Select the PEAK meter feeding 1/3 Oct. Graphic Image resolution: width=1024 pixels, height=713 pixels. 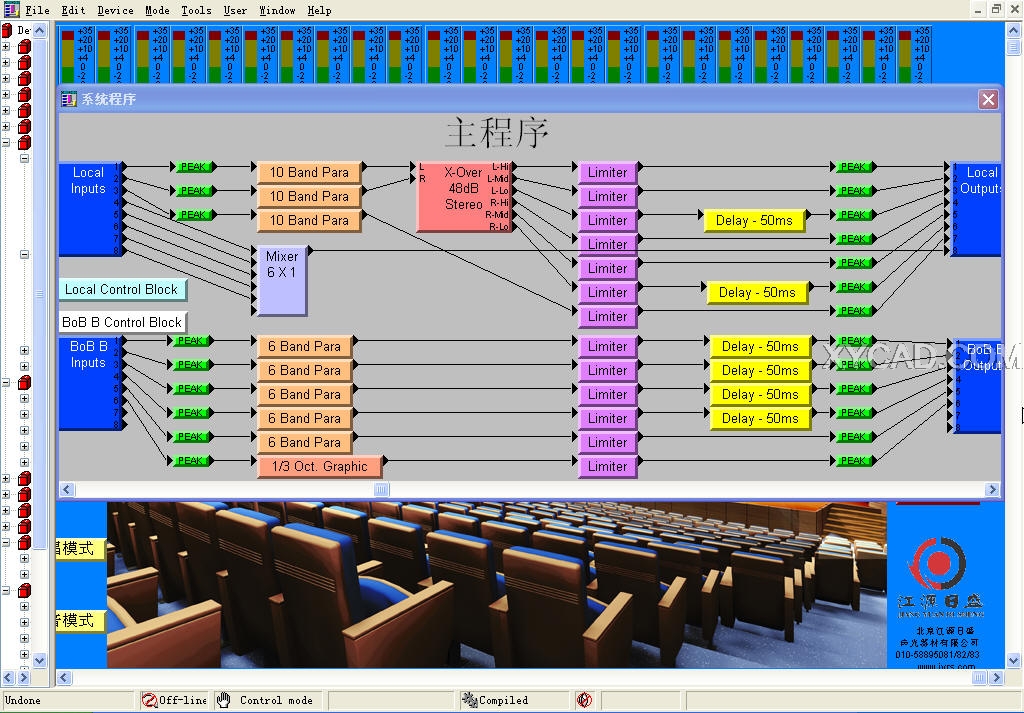[191, 460]
